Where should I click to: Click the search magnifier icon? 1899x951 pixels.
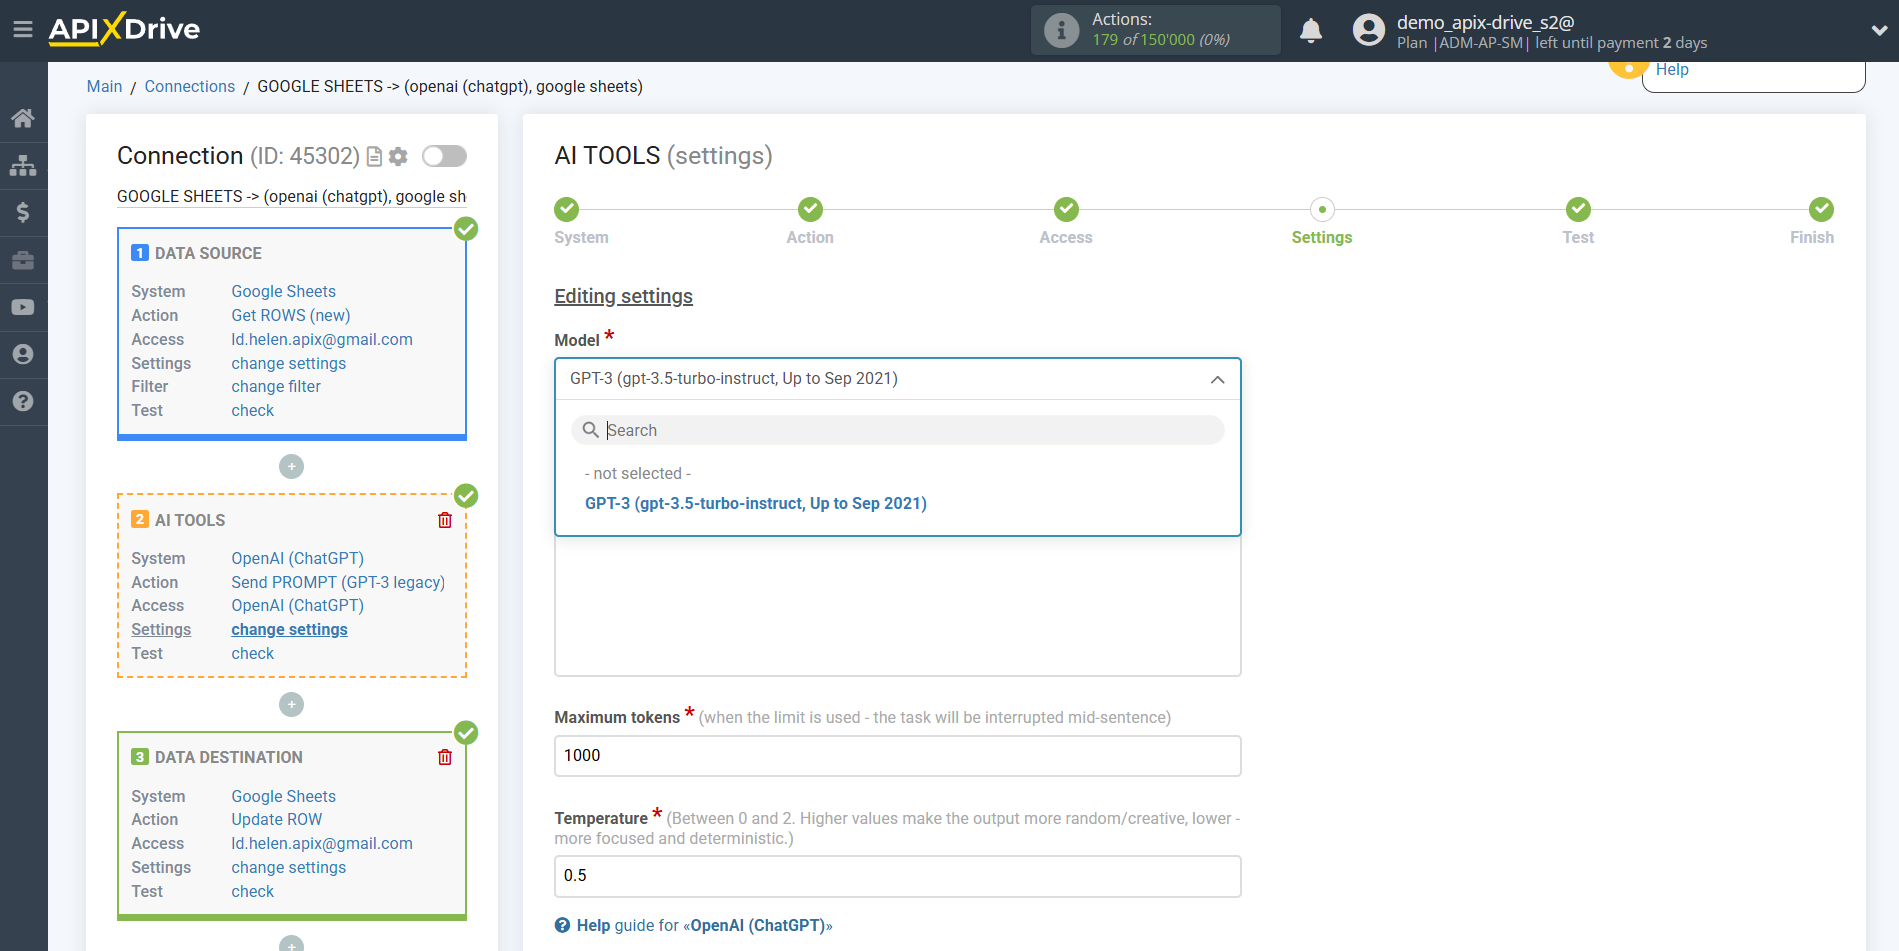(x=591, y=430)
